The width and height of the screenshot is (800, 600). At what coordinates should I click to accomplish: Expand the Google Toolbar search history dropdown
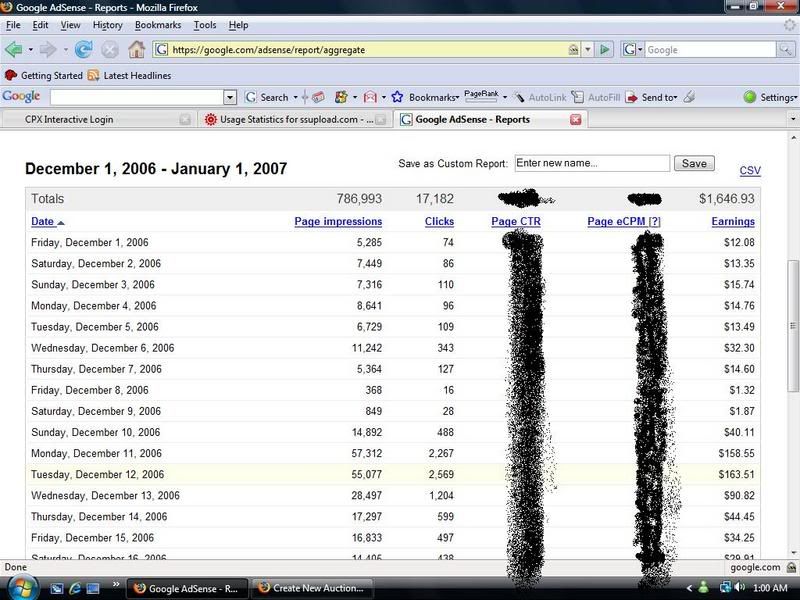(x=230, y=97)
